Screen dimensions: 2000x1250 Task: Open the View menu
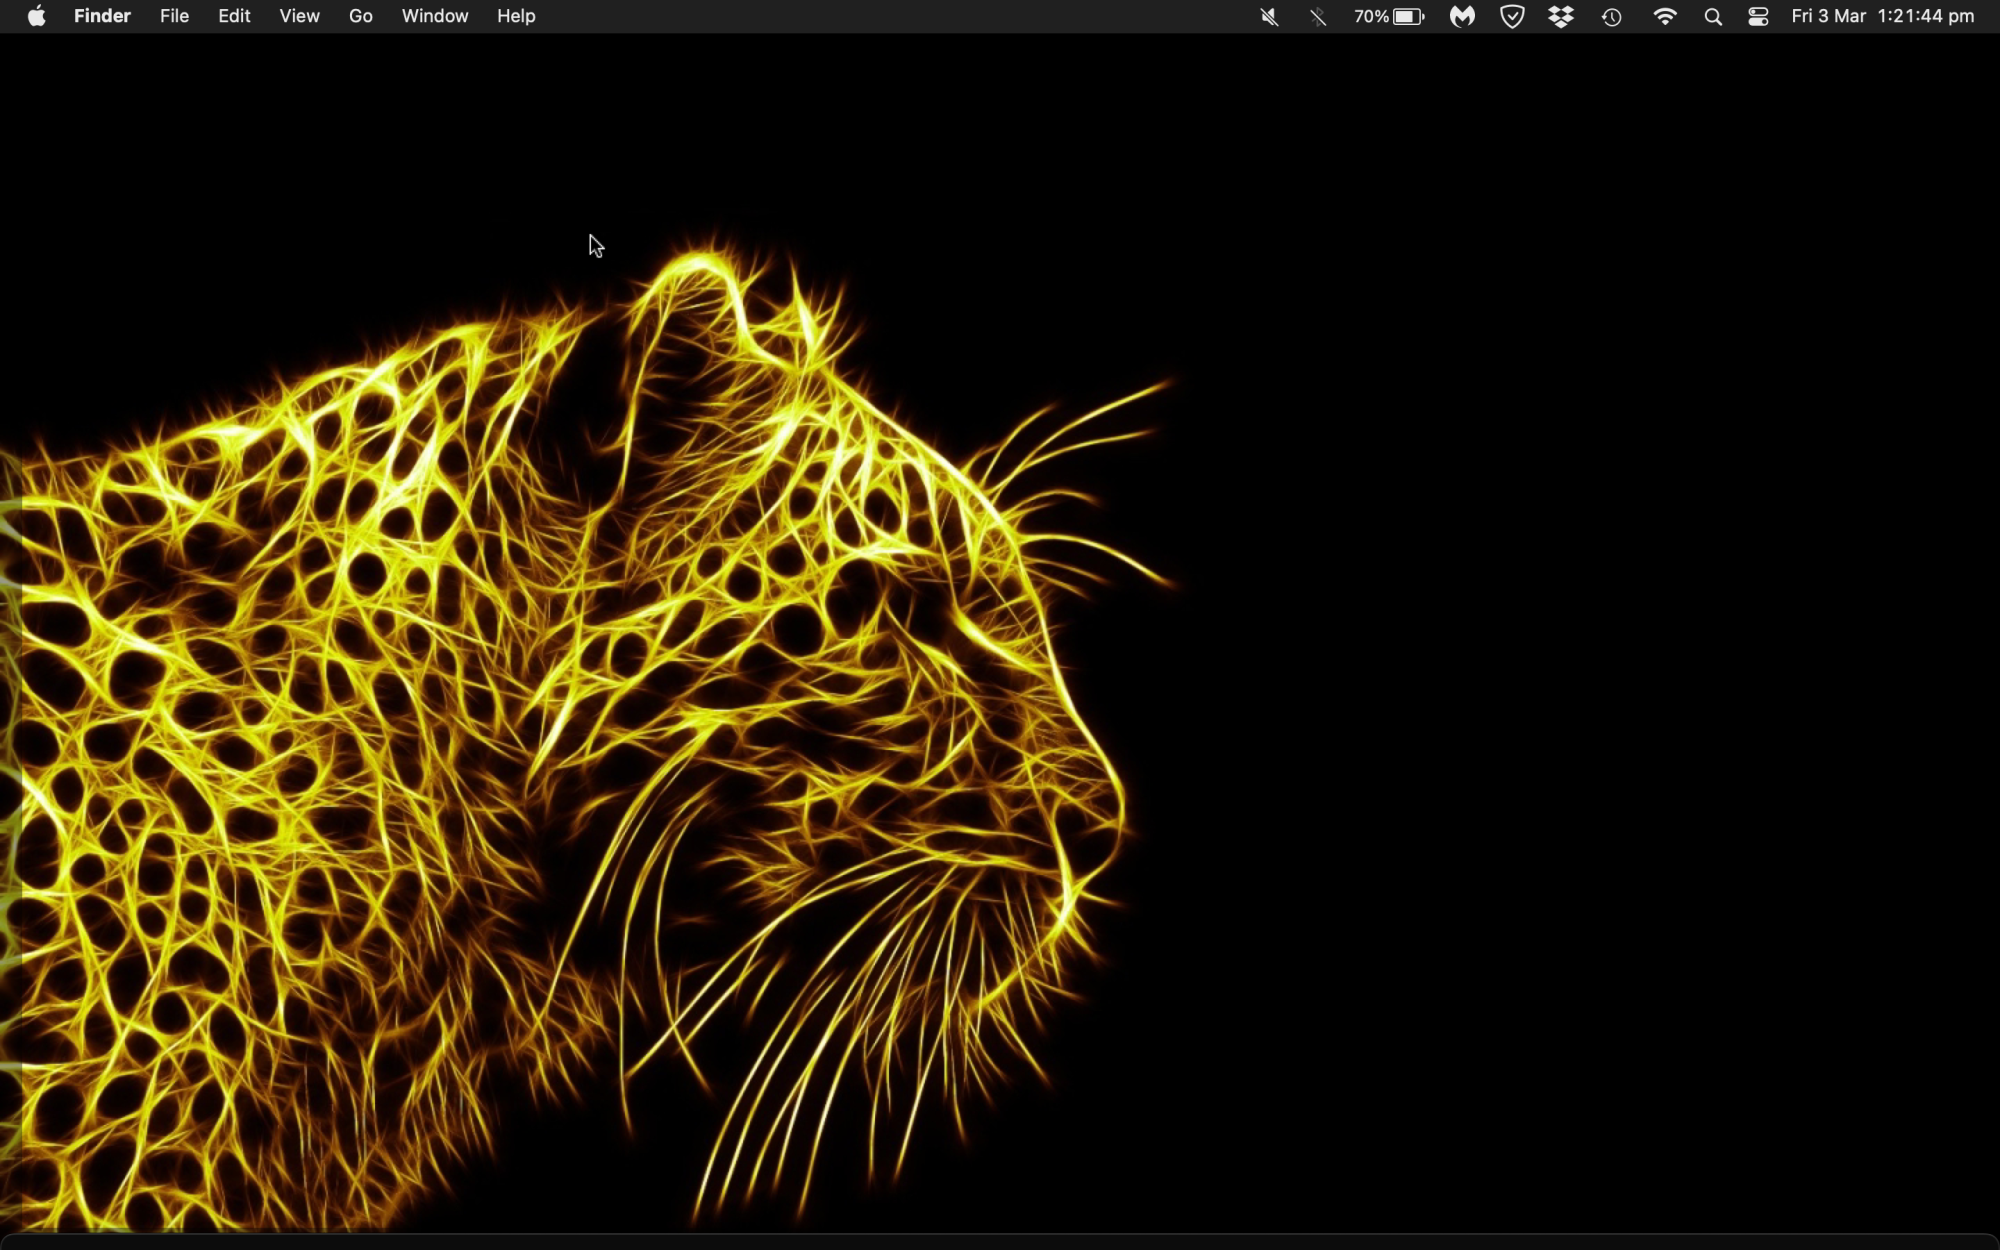coord(299,16)
